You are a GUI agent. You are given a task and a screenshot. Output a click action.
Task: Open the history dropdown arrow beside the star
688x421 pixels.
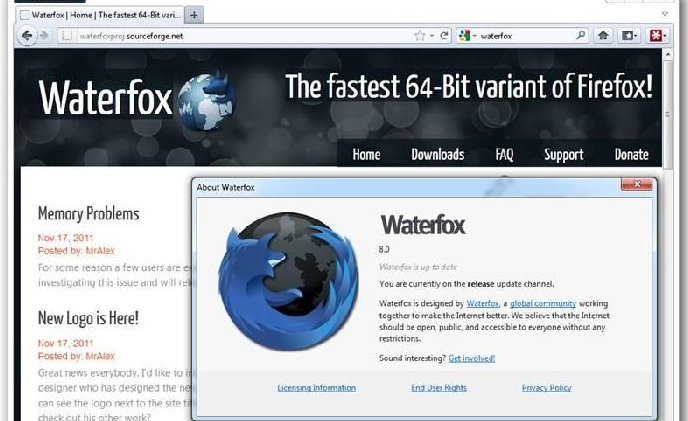pyautogui.click(x=432, y=36)
